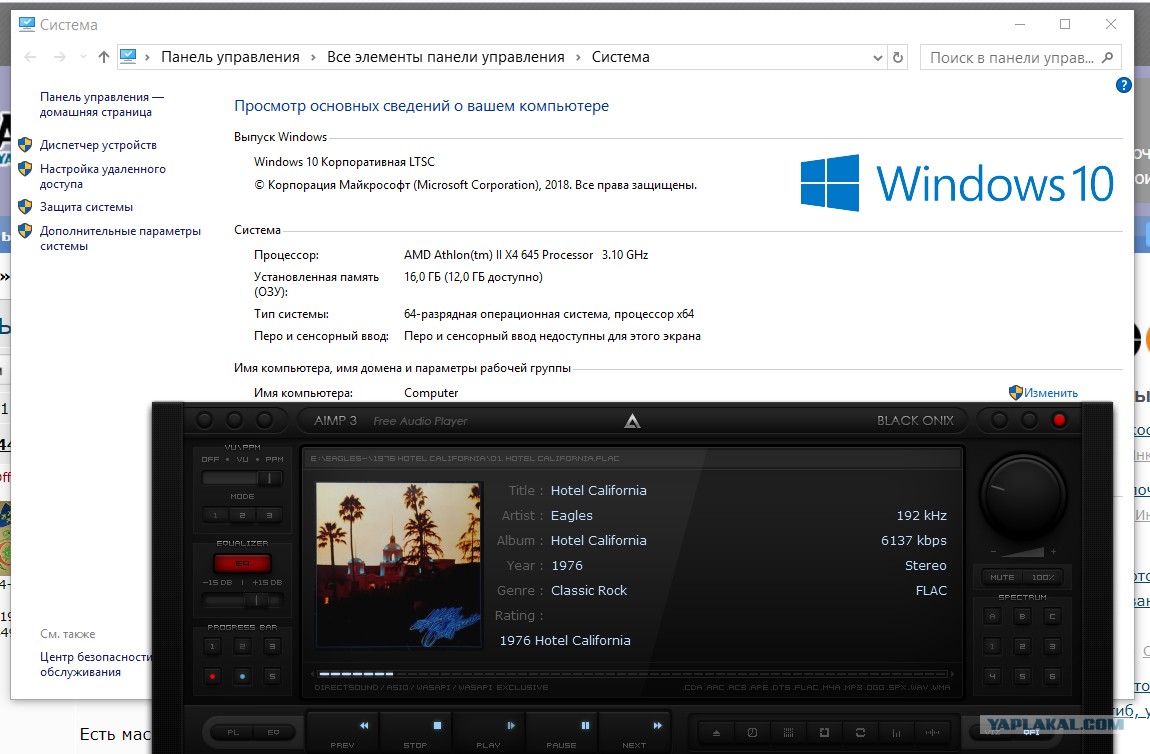Click the refresh button in address bar

(898, 57)
